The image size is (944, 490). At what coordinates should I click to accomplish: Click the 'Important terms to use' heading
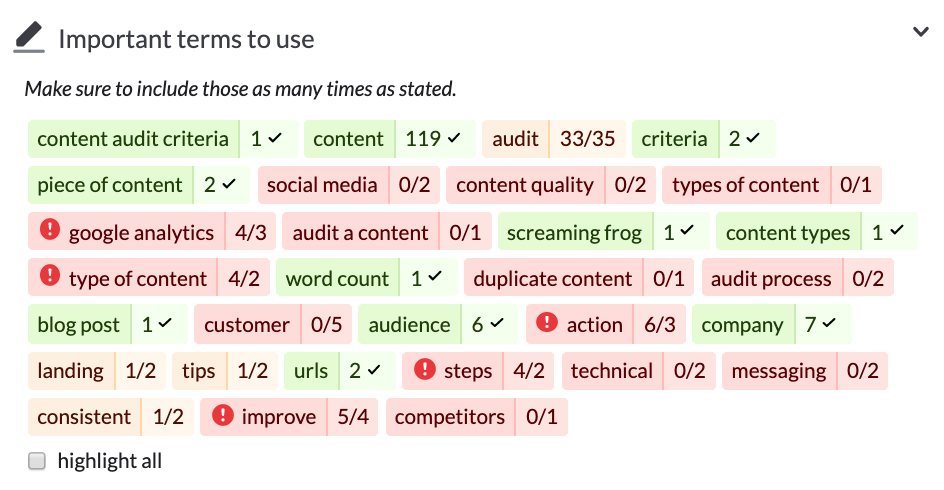186,39
